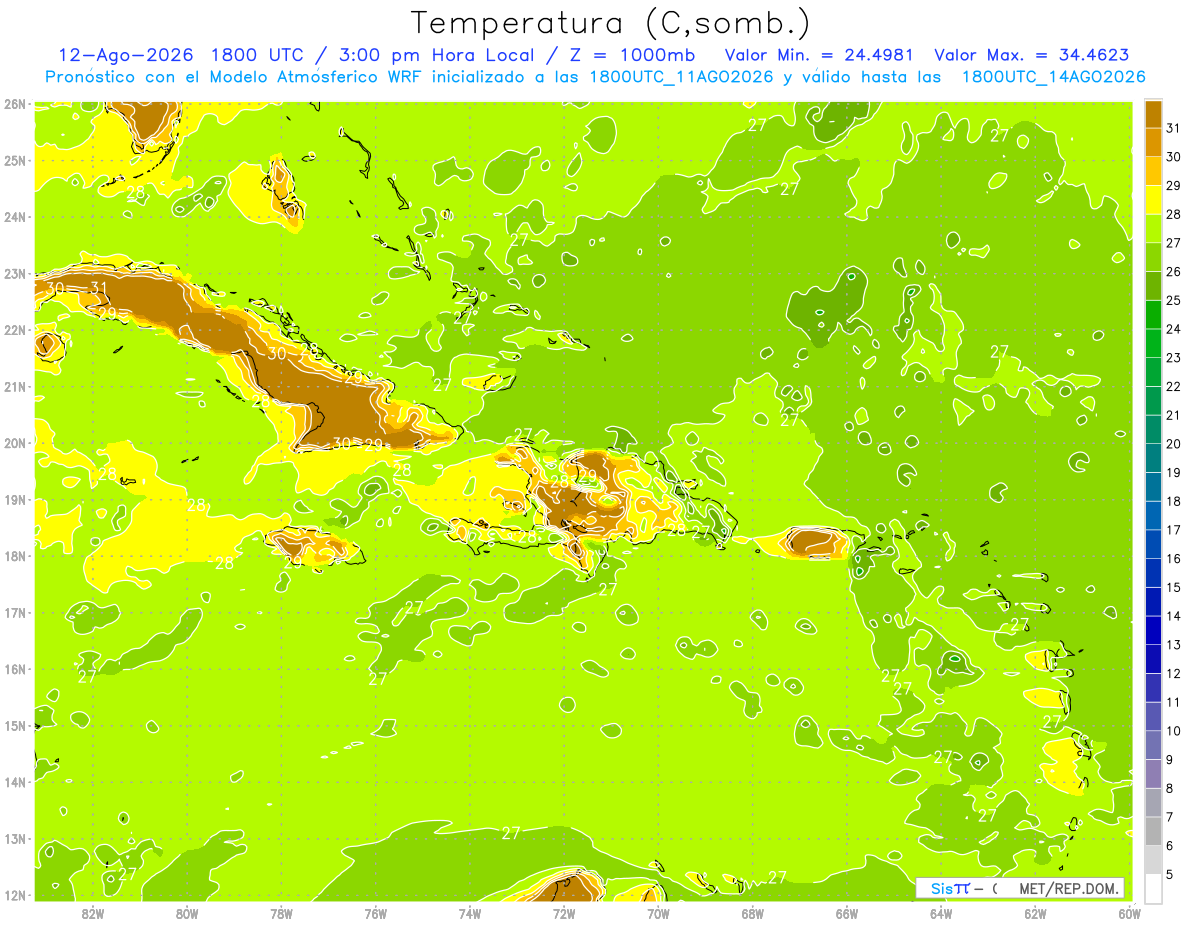Click the 13N latitude axis label
1200x927 pixels.
point(14,838)
